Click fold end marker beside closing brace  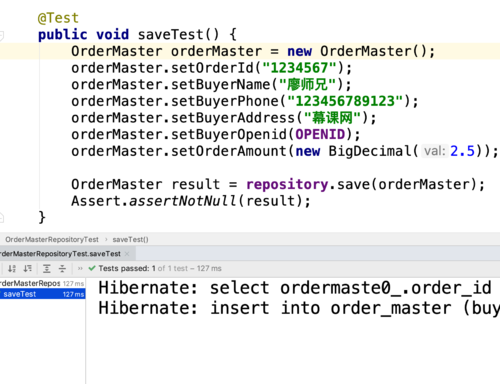1,218
